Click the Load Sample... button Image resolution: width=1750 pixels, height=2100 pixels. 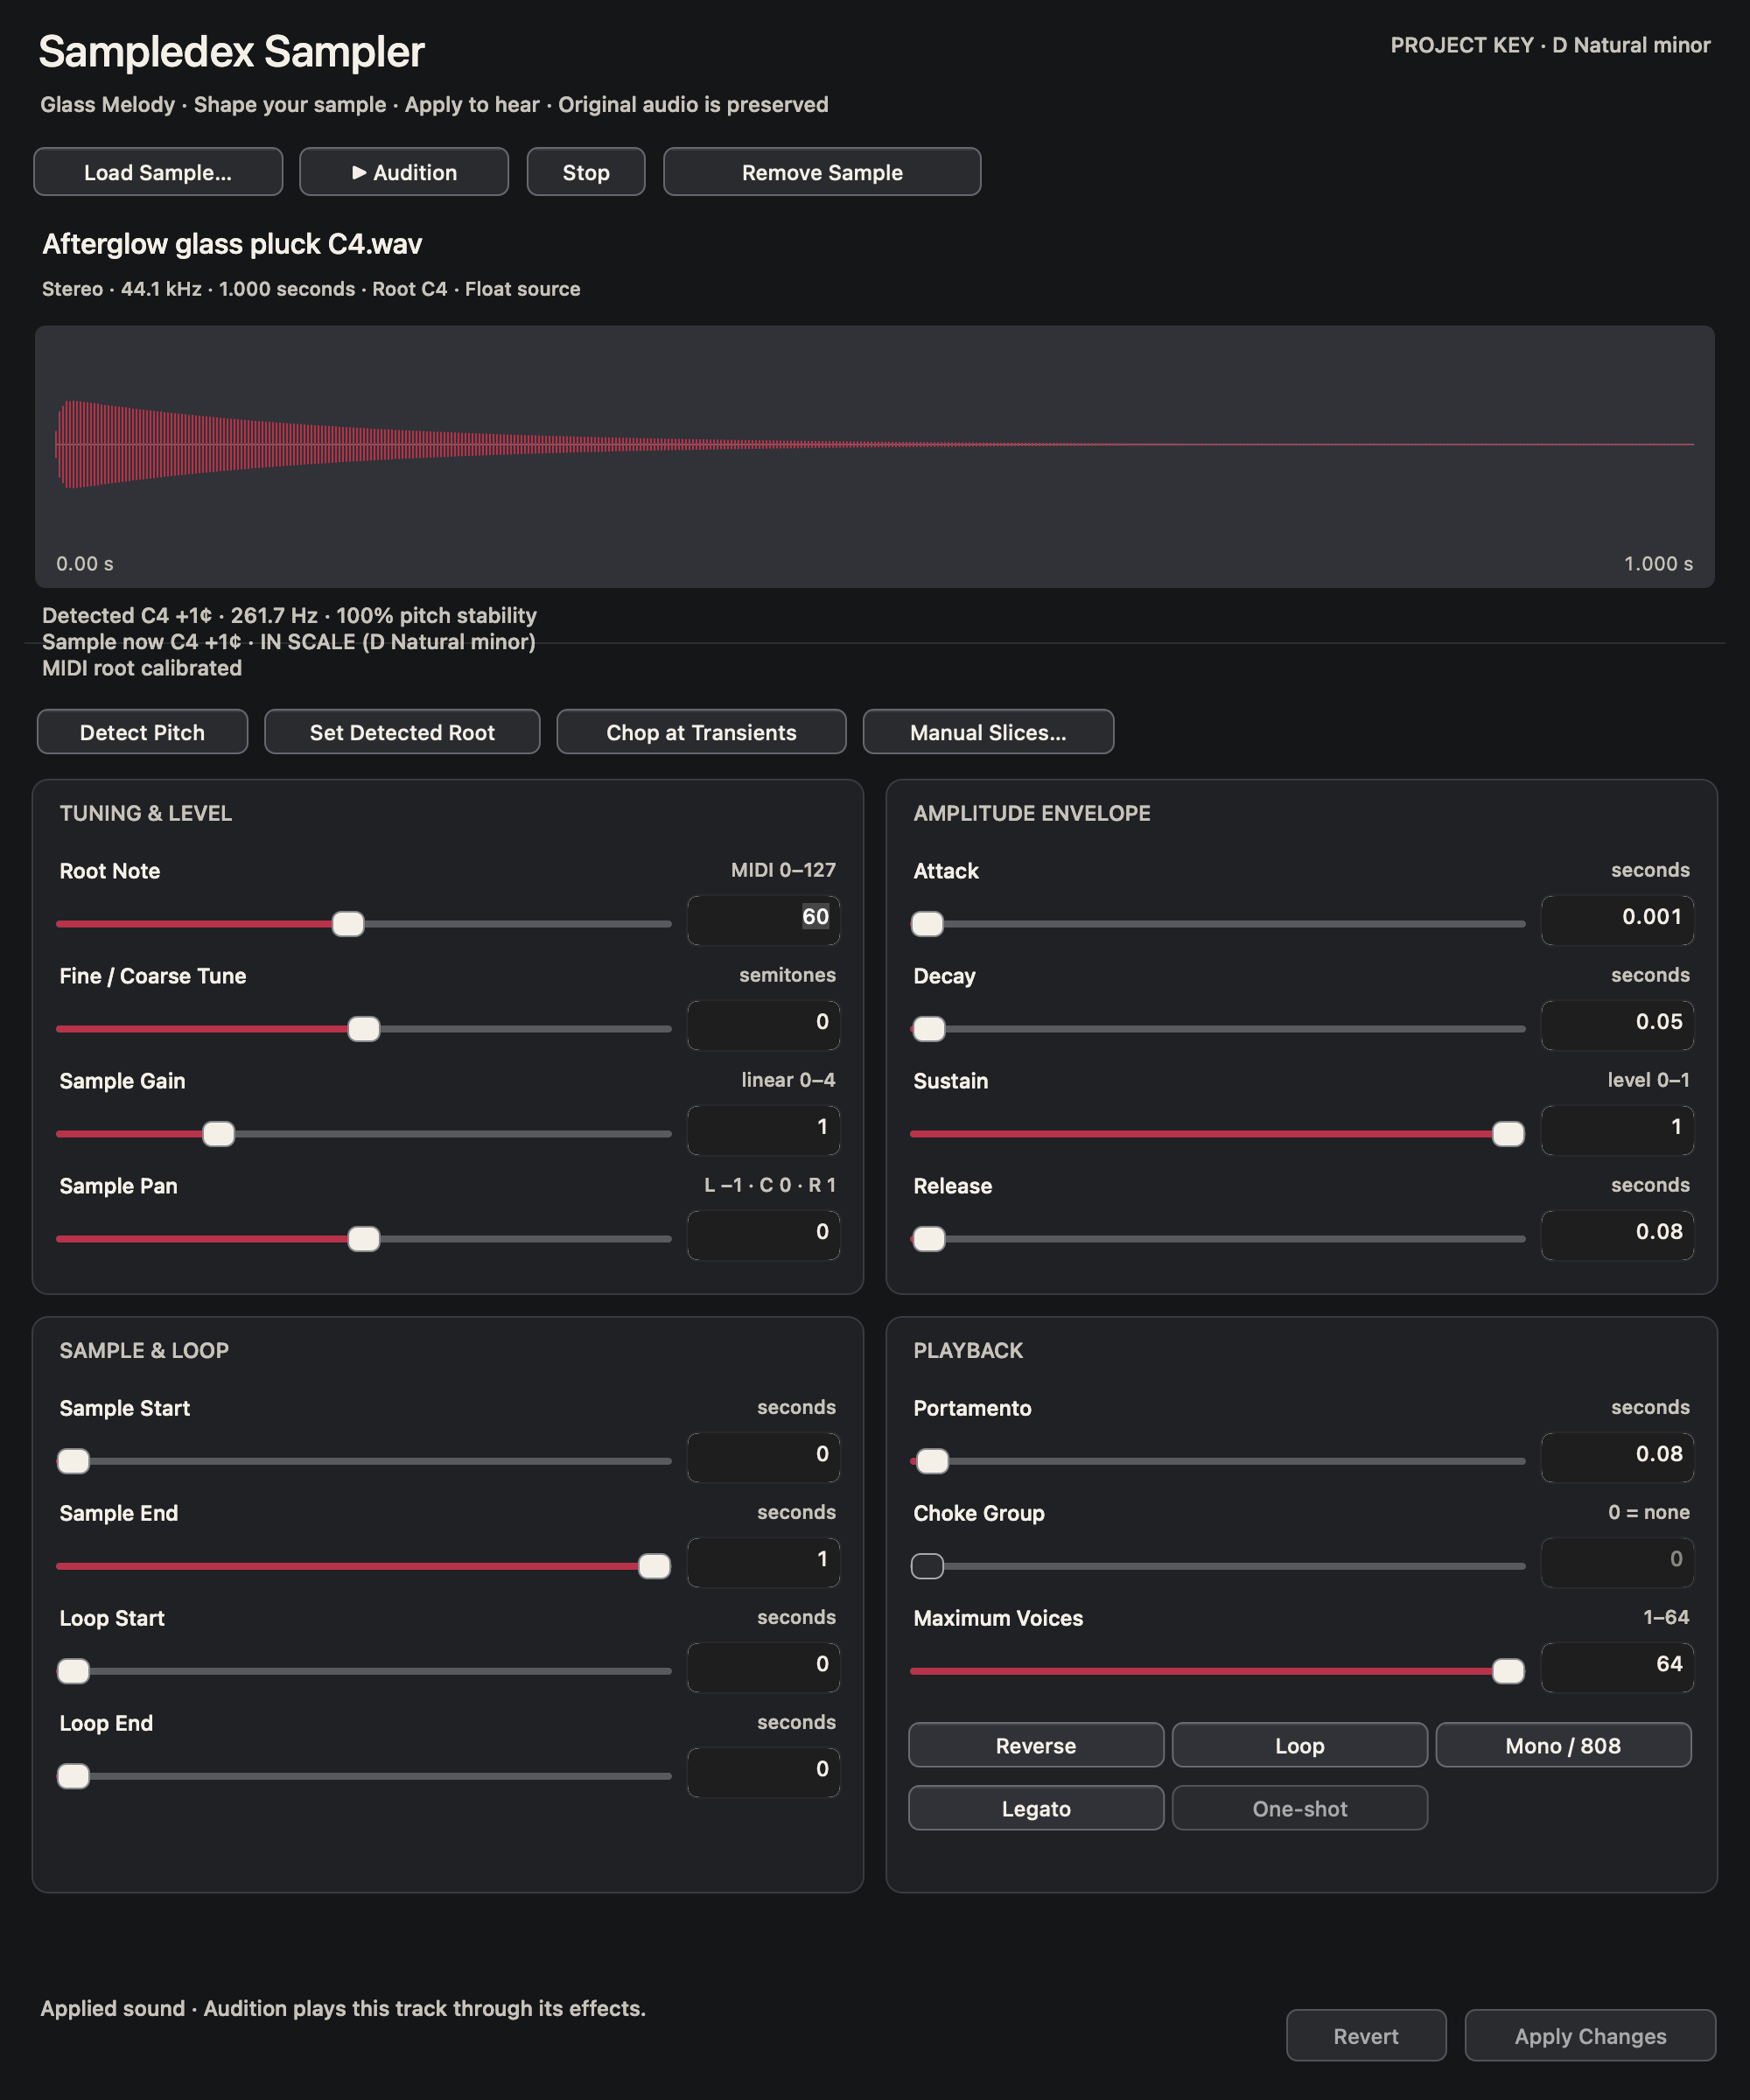pyautogui.click(x=158, y=172)
